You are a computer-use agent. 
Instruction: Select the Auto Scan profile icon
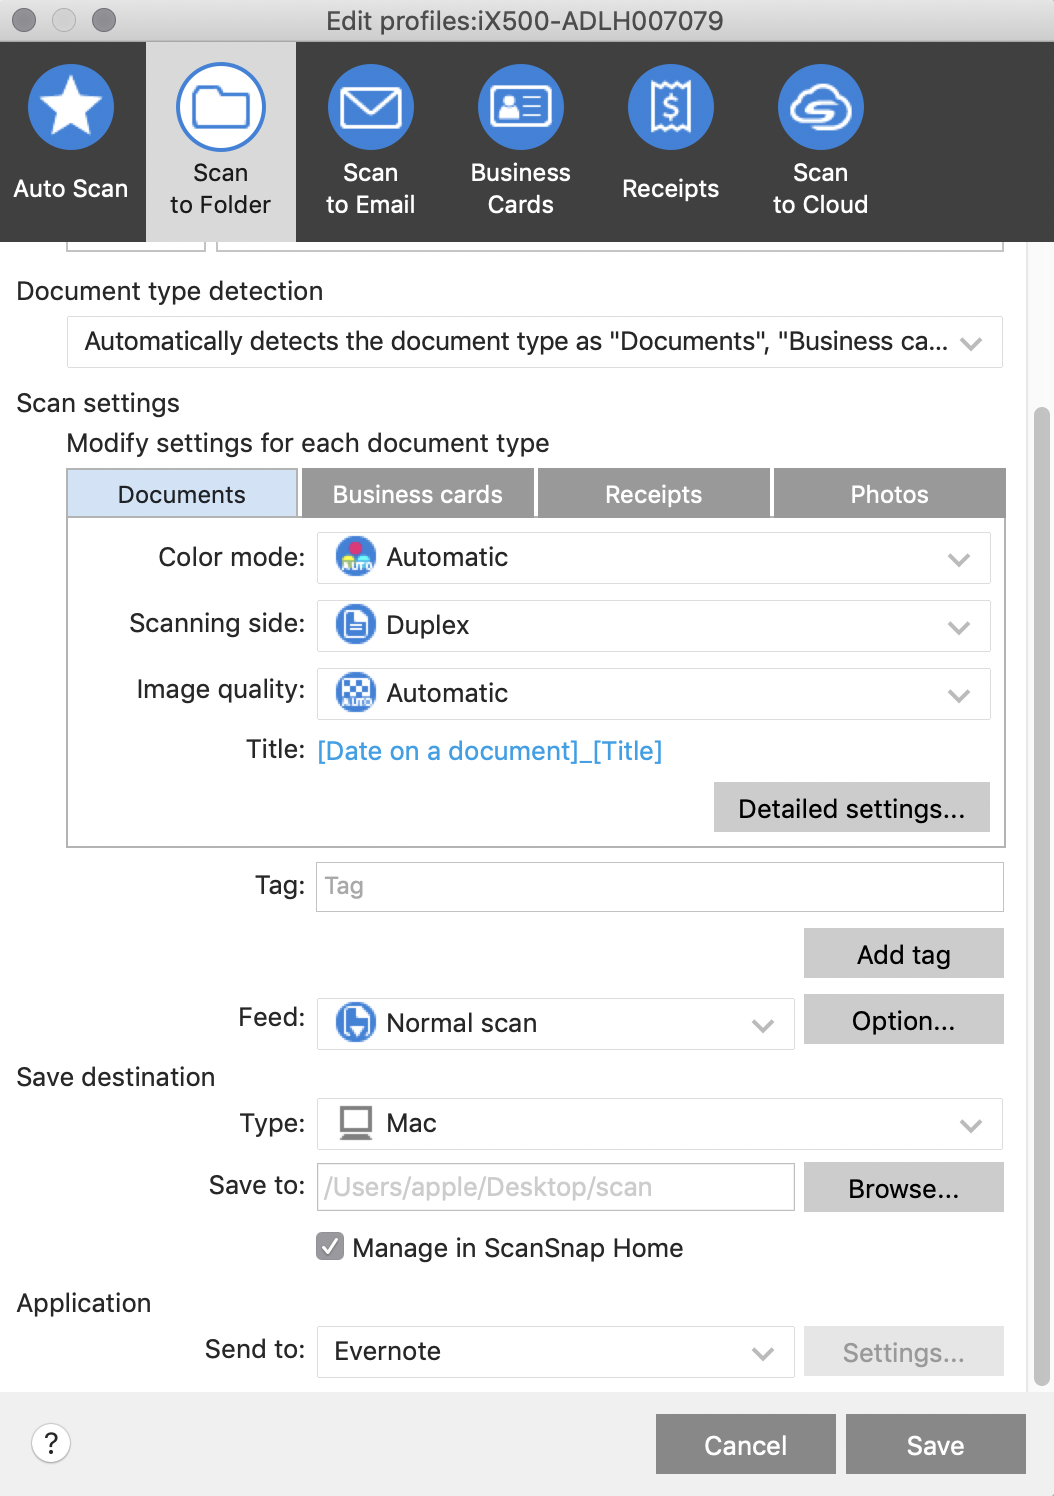[71, 107]
